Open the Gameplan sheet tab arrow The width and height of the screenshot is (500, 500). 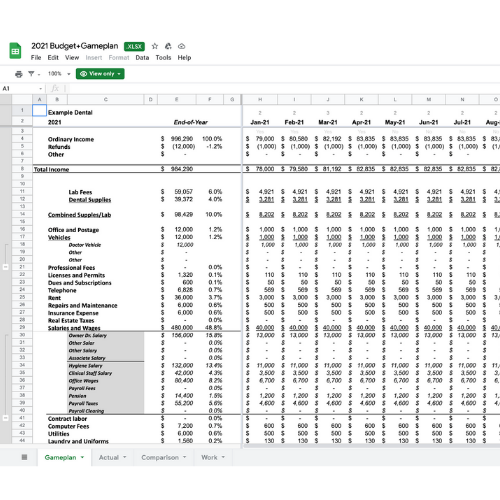pyautogui.click(x=82, y=457)
